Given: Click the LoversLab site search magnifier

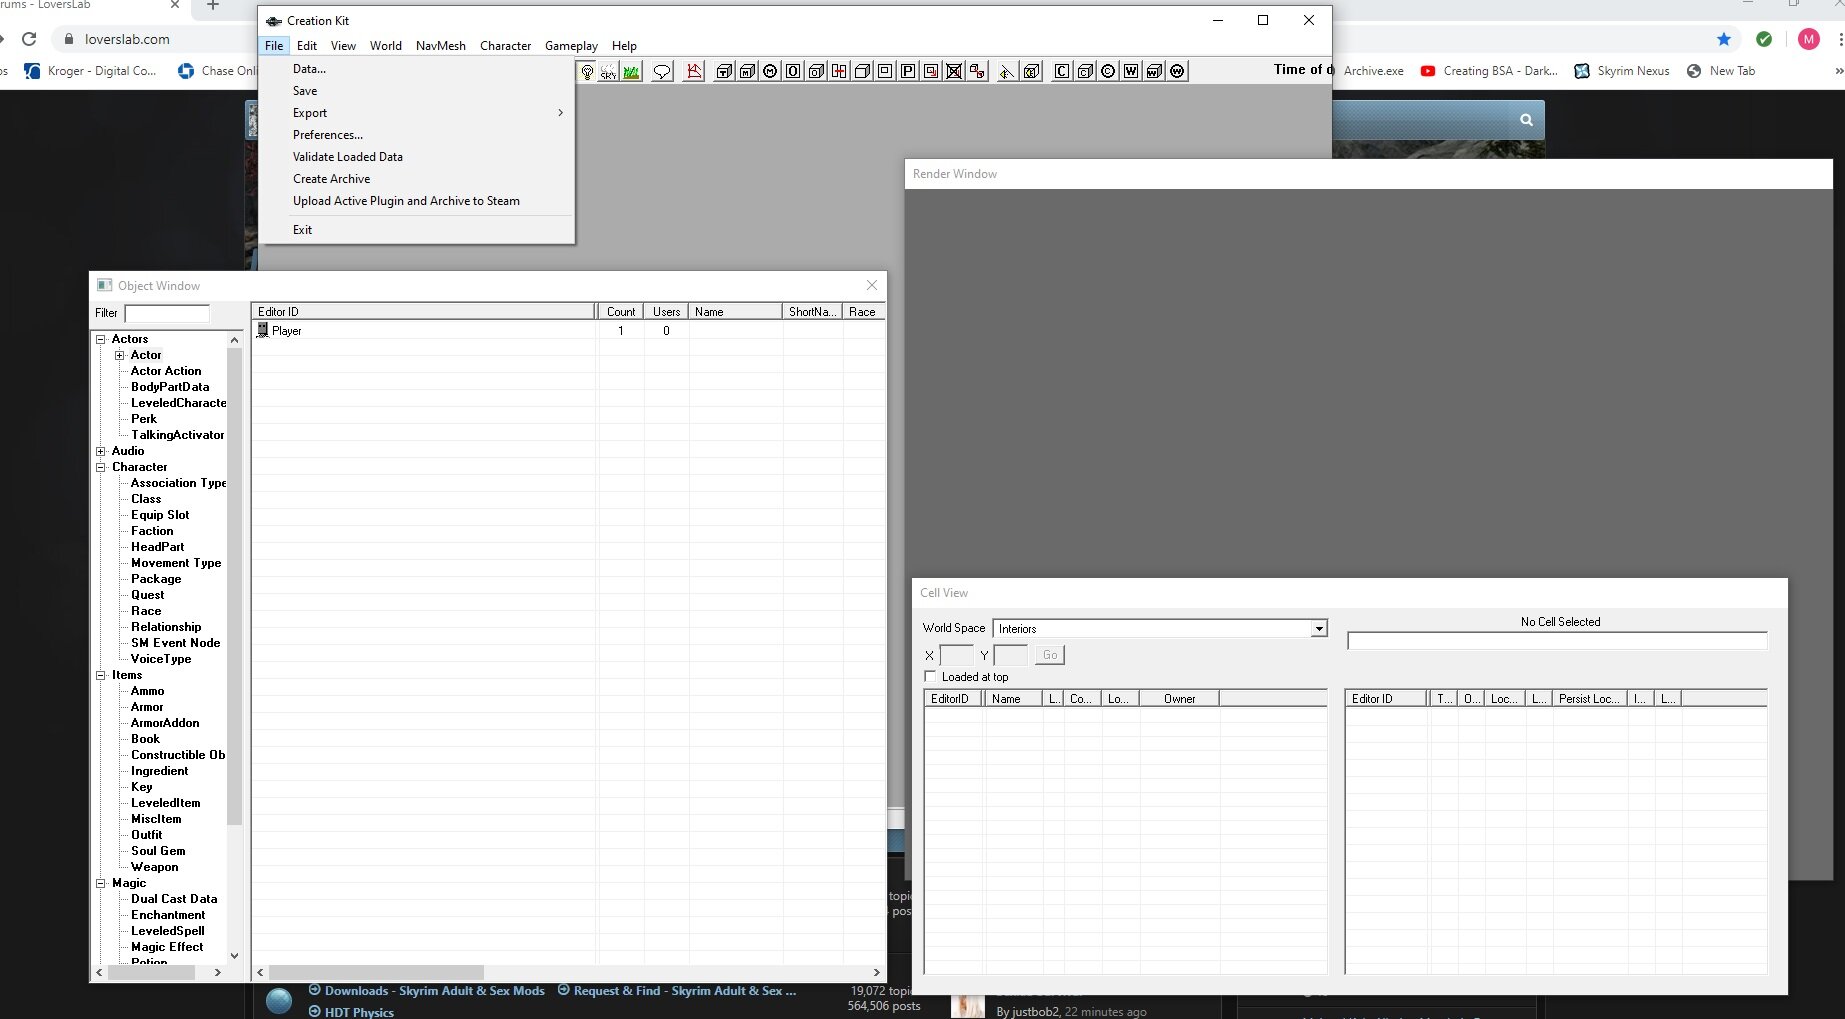Looking at the screenshot, I should pyautogui.click(x=1526, y=120).
